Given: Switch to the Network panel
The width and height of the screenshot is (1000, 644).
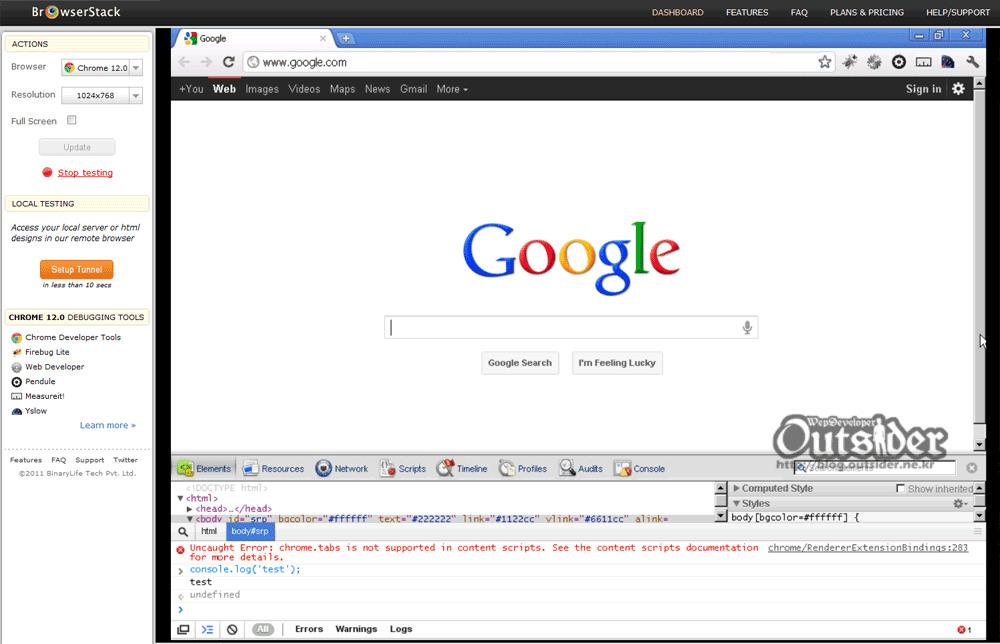Looking at the screenshot, I should (x=342, y=469).
